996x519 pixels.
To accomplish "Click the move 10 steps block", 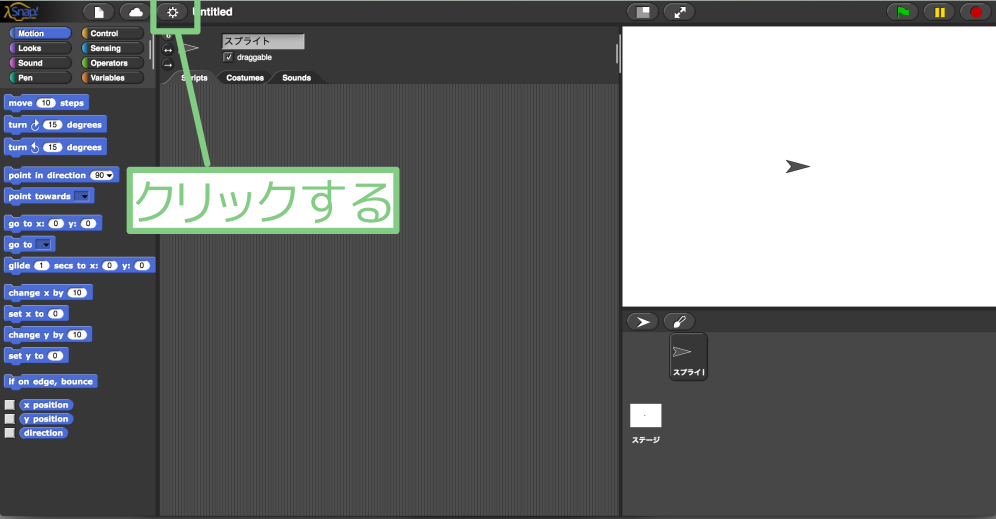I will point(46,103).
